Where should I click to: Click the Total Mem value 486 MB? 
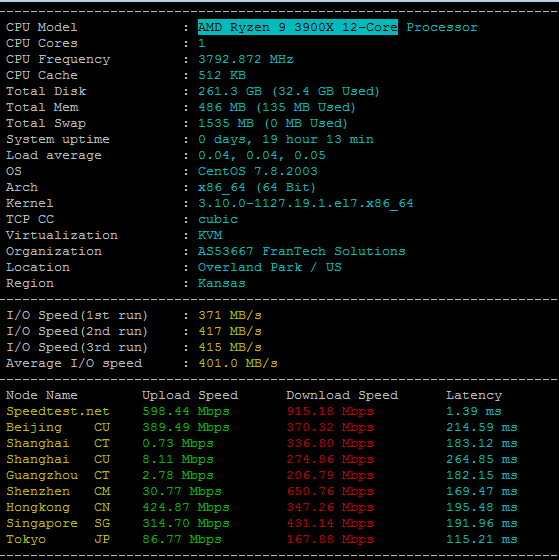point(222,107)
